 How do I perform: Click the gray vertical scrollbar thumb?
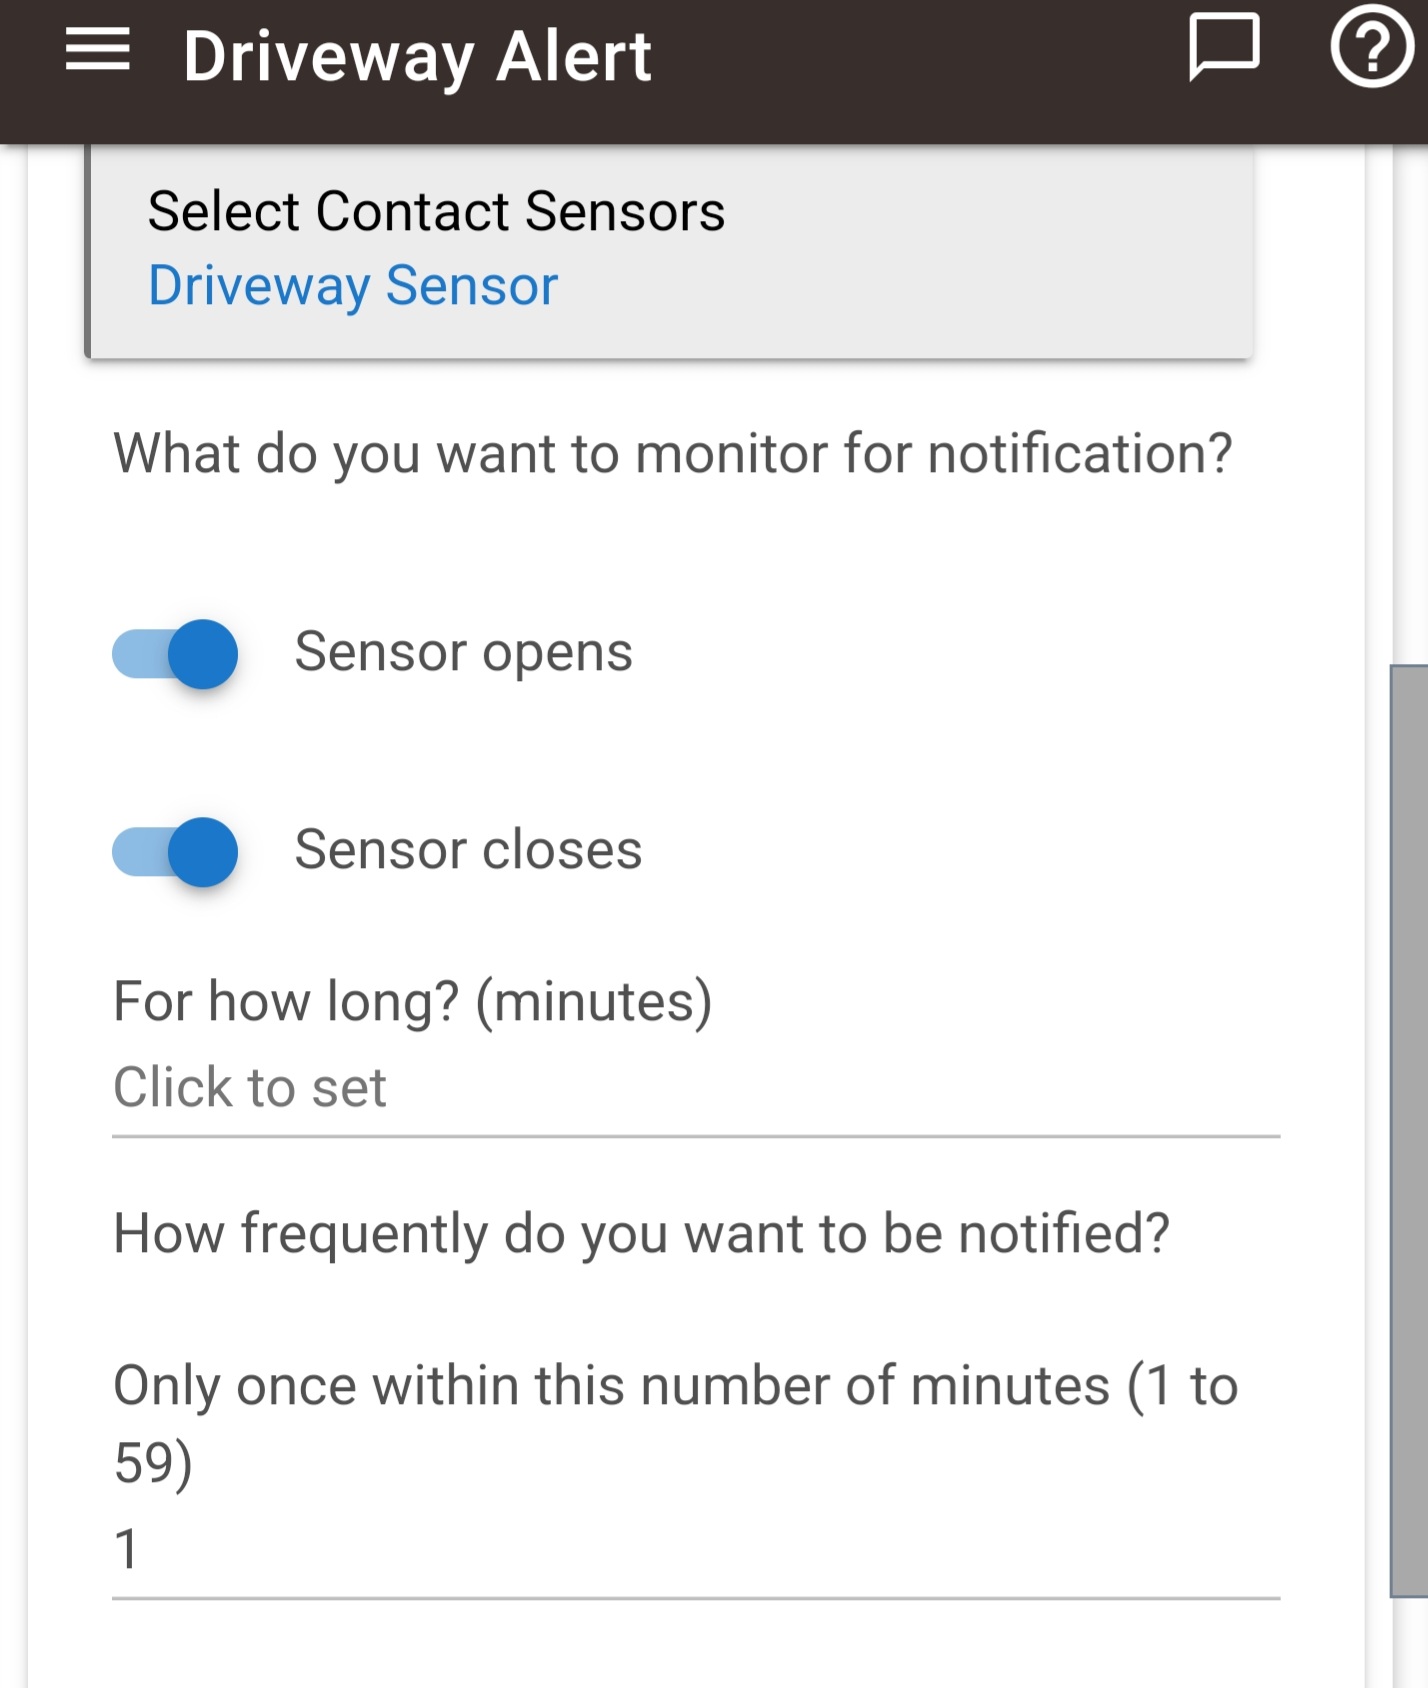pyautogui.click(x=1409, y=1130)
